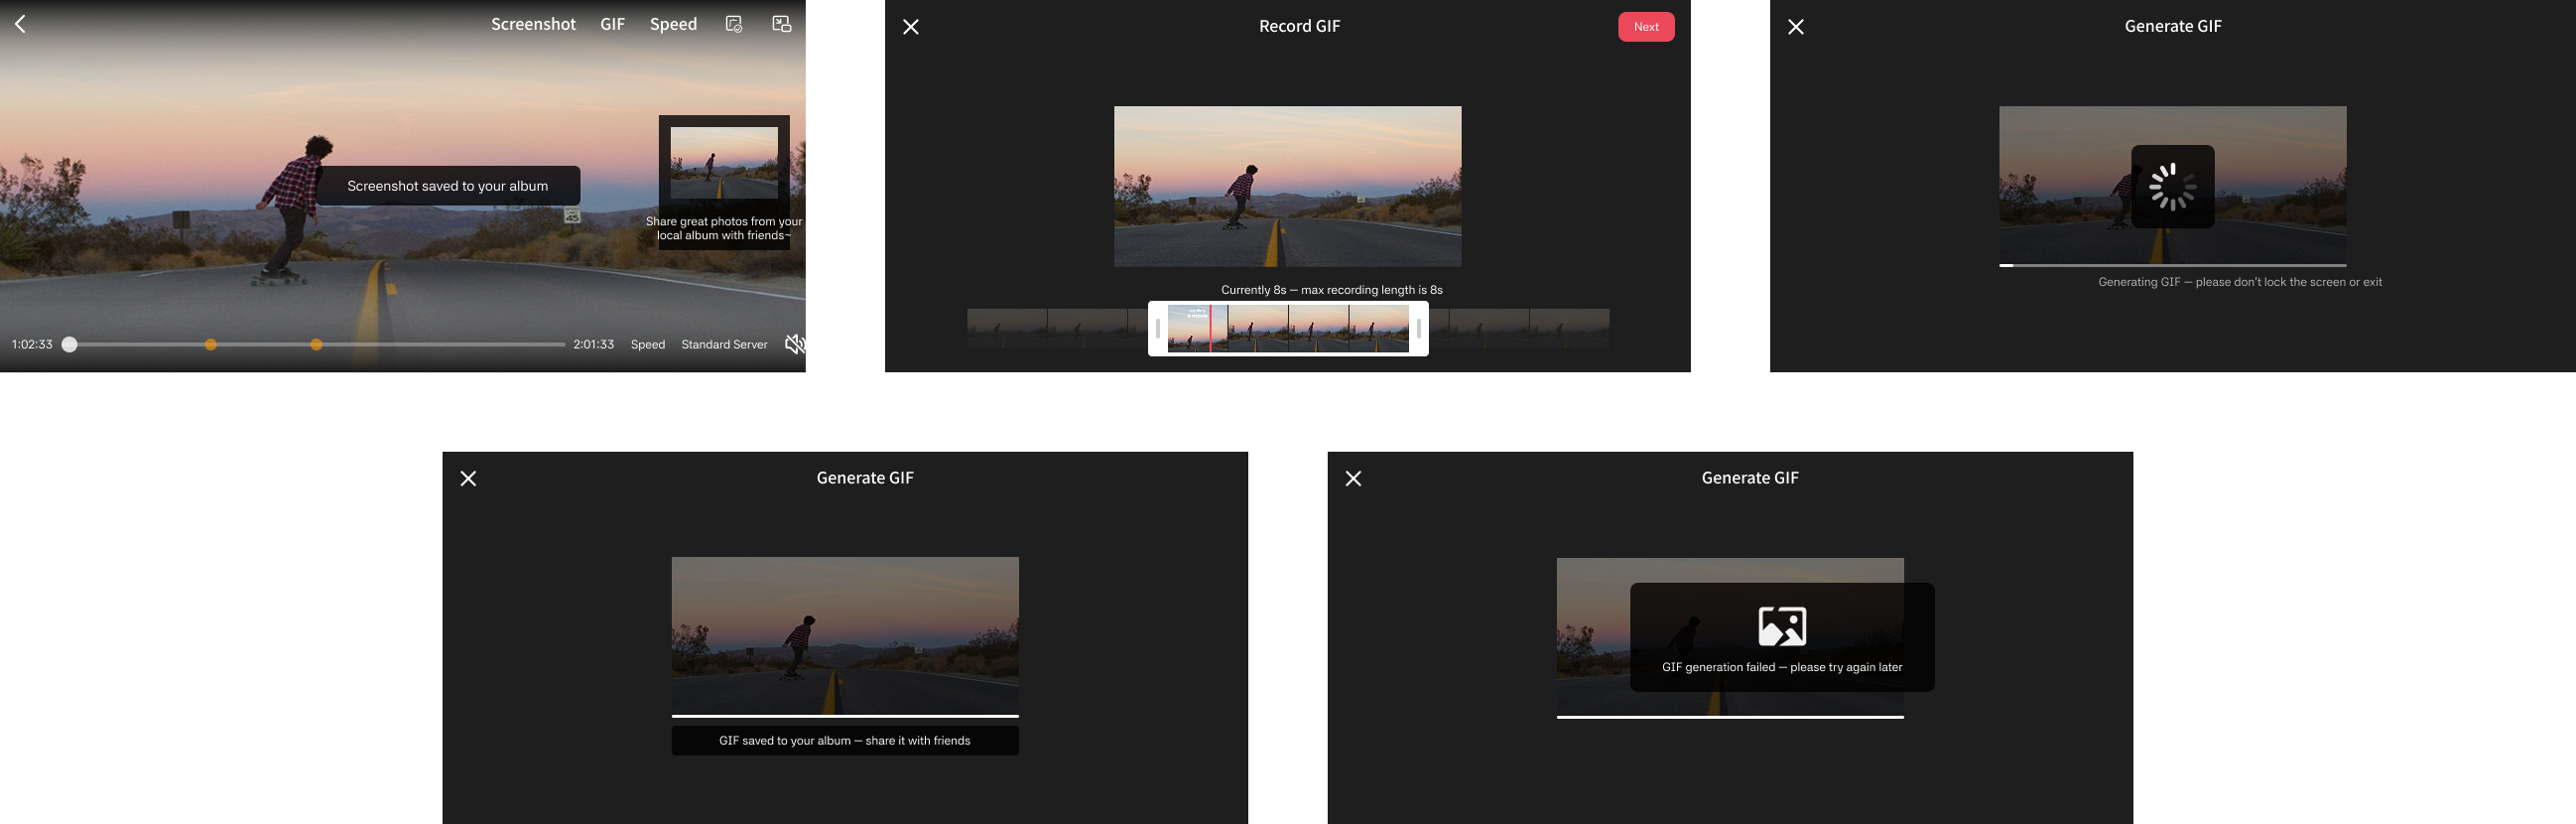Close the Record GIF screen

(910, 27)
